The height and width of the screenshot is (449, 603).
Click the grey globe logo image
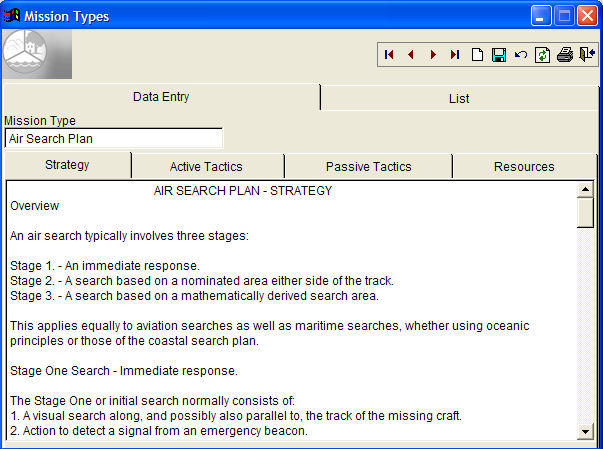(37, 54)
